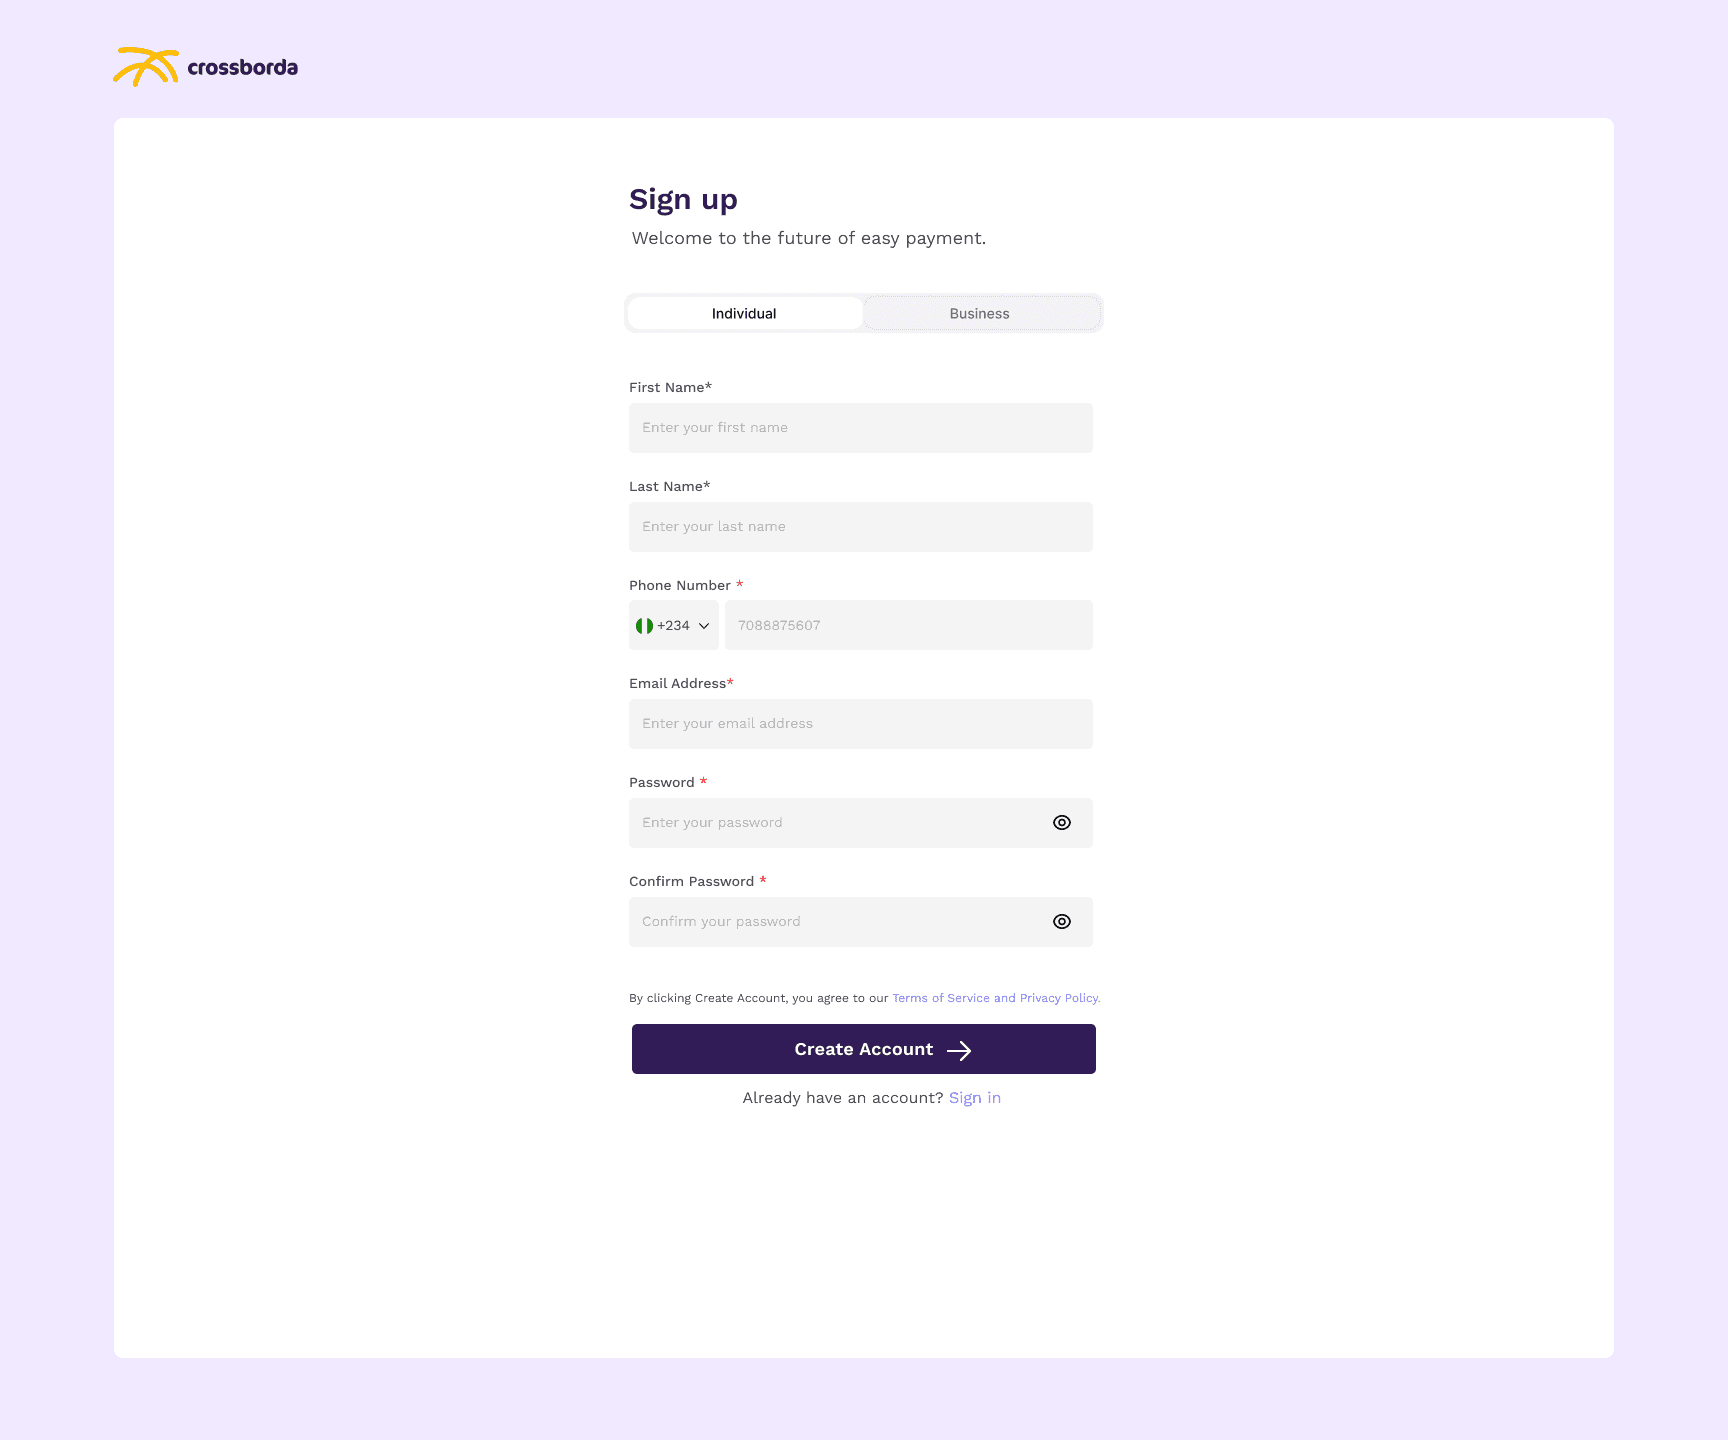Click the Enter your password field
Viewport: 1728px width, 1440px height.
click(861, 823)
